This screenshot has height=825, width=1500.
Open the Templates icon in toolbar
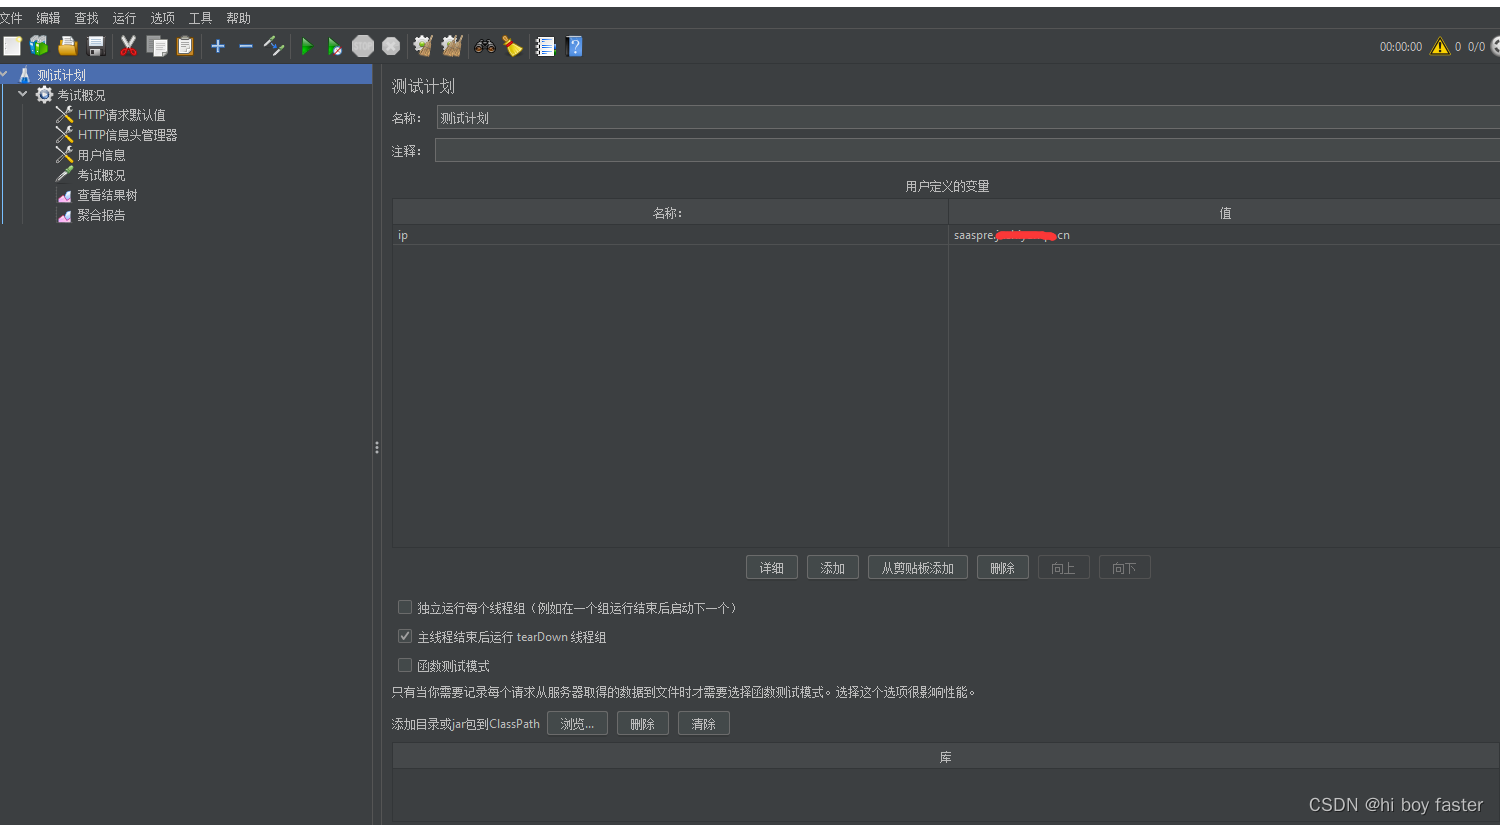tap(39, 46)
